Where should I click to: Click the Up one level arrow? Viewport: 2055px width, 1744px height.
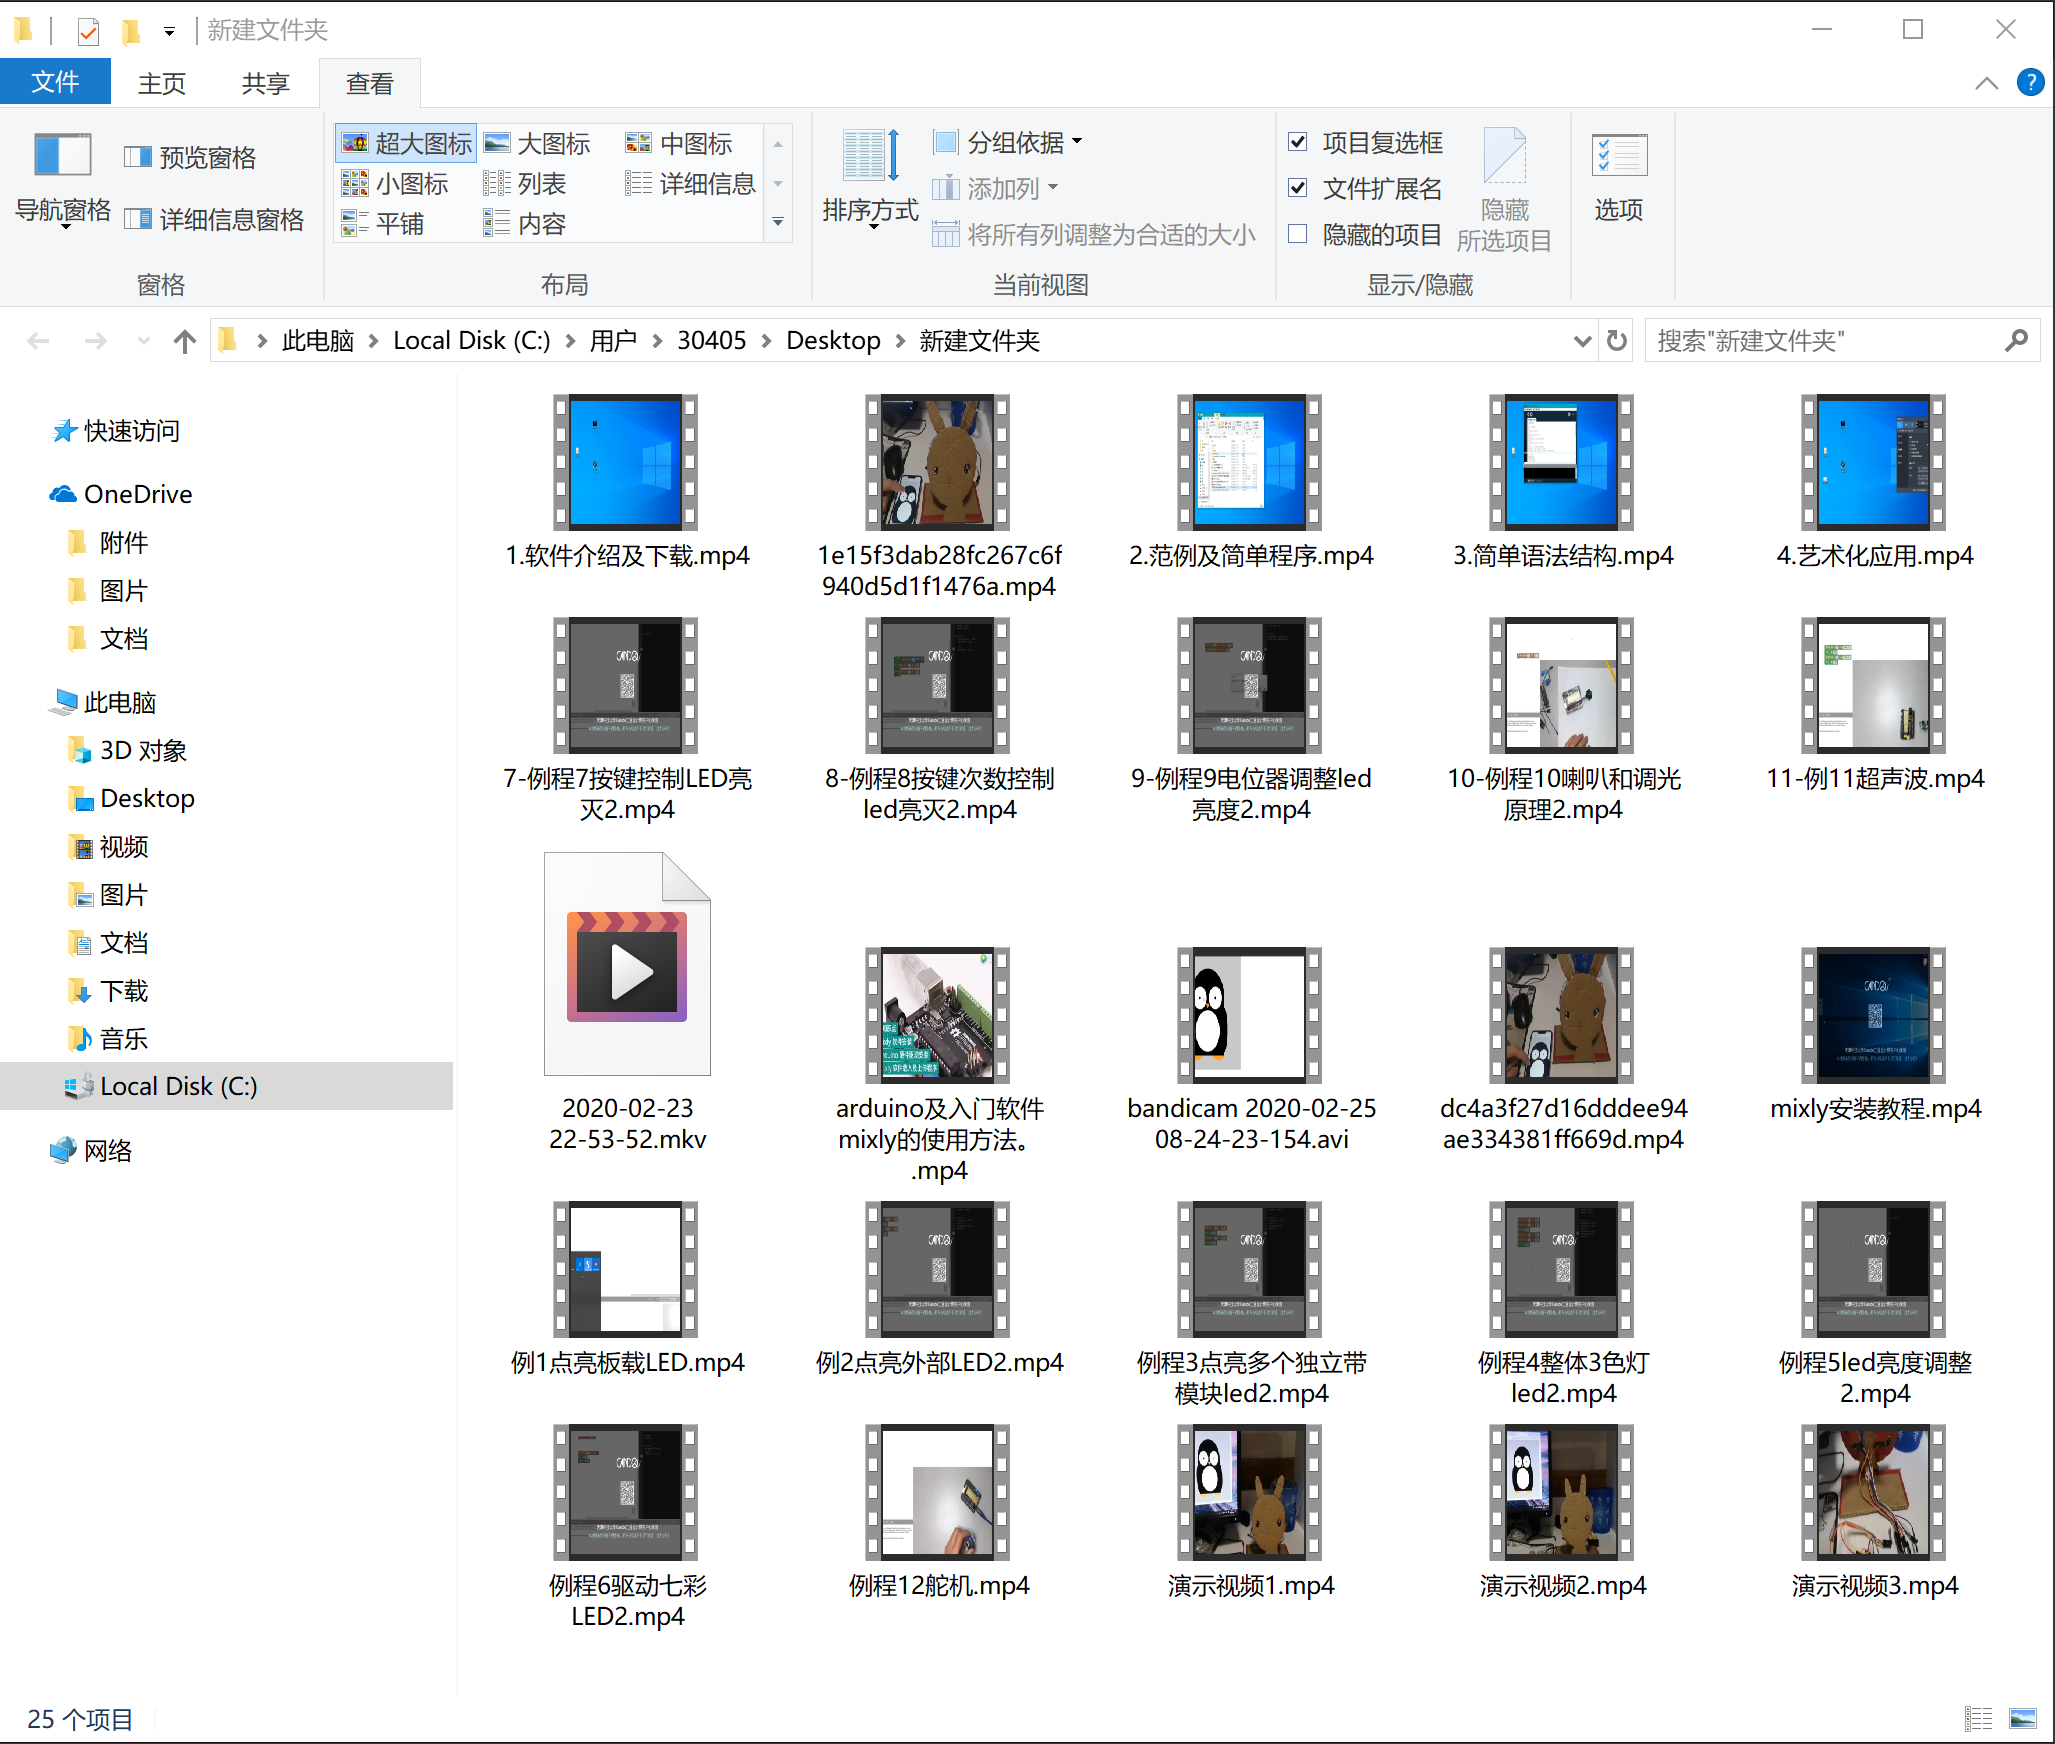pyautogui.click(x=184, y=342)
